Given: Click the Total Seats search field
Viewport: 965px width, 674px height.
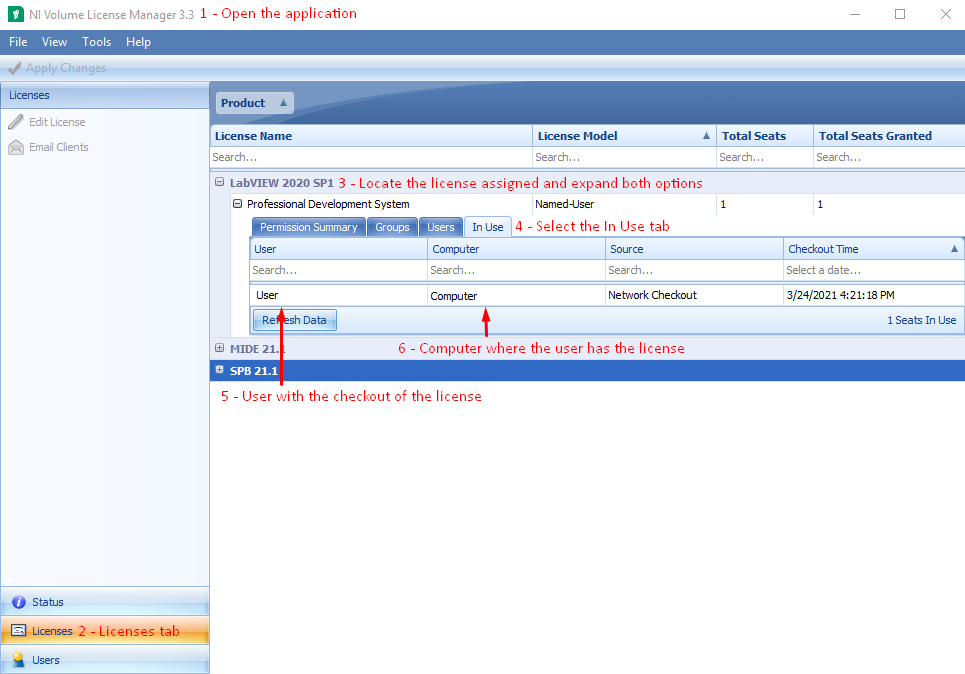Looking at the screenshot, I should coord(764,157).
